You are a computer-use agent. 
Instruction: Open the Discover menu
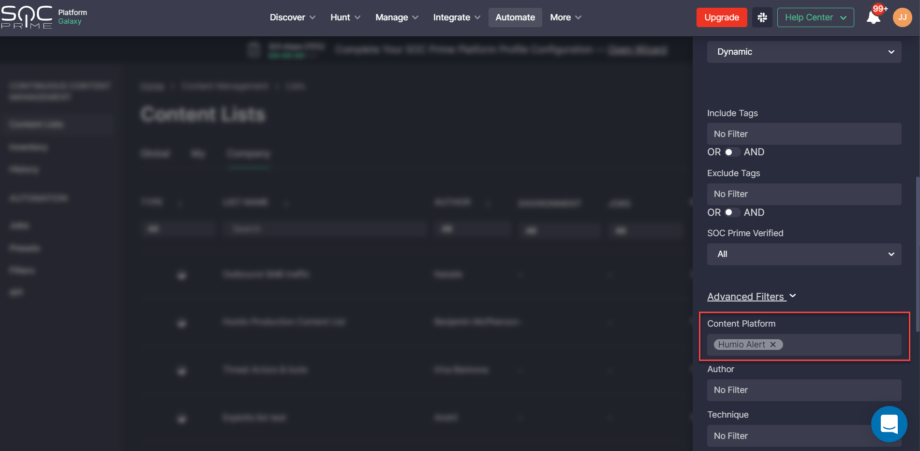point(292,17)
